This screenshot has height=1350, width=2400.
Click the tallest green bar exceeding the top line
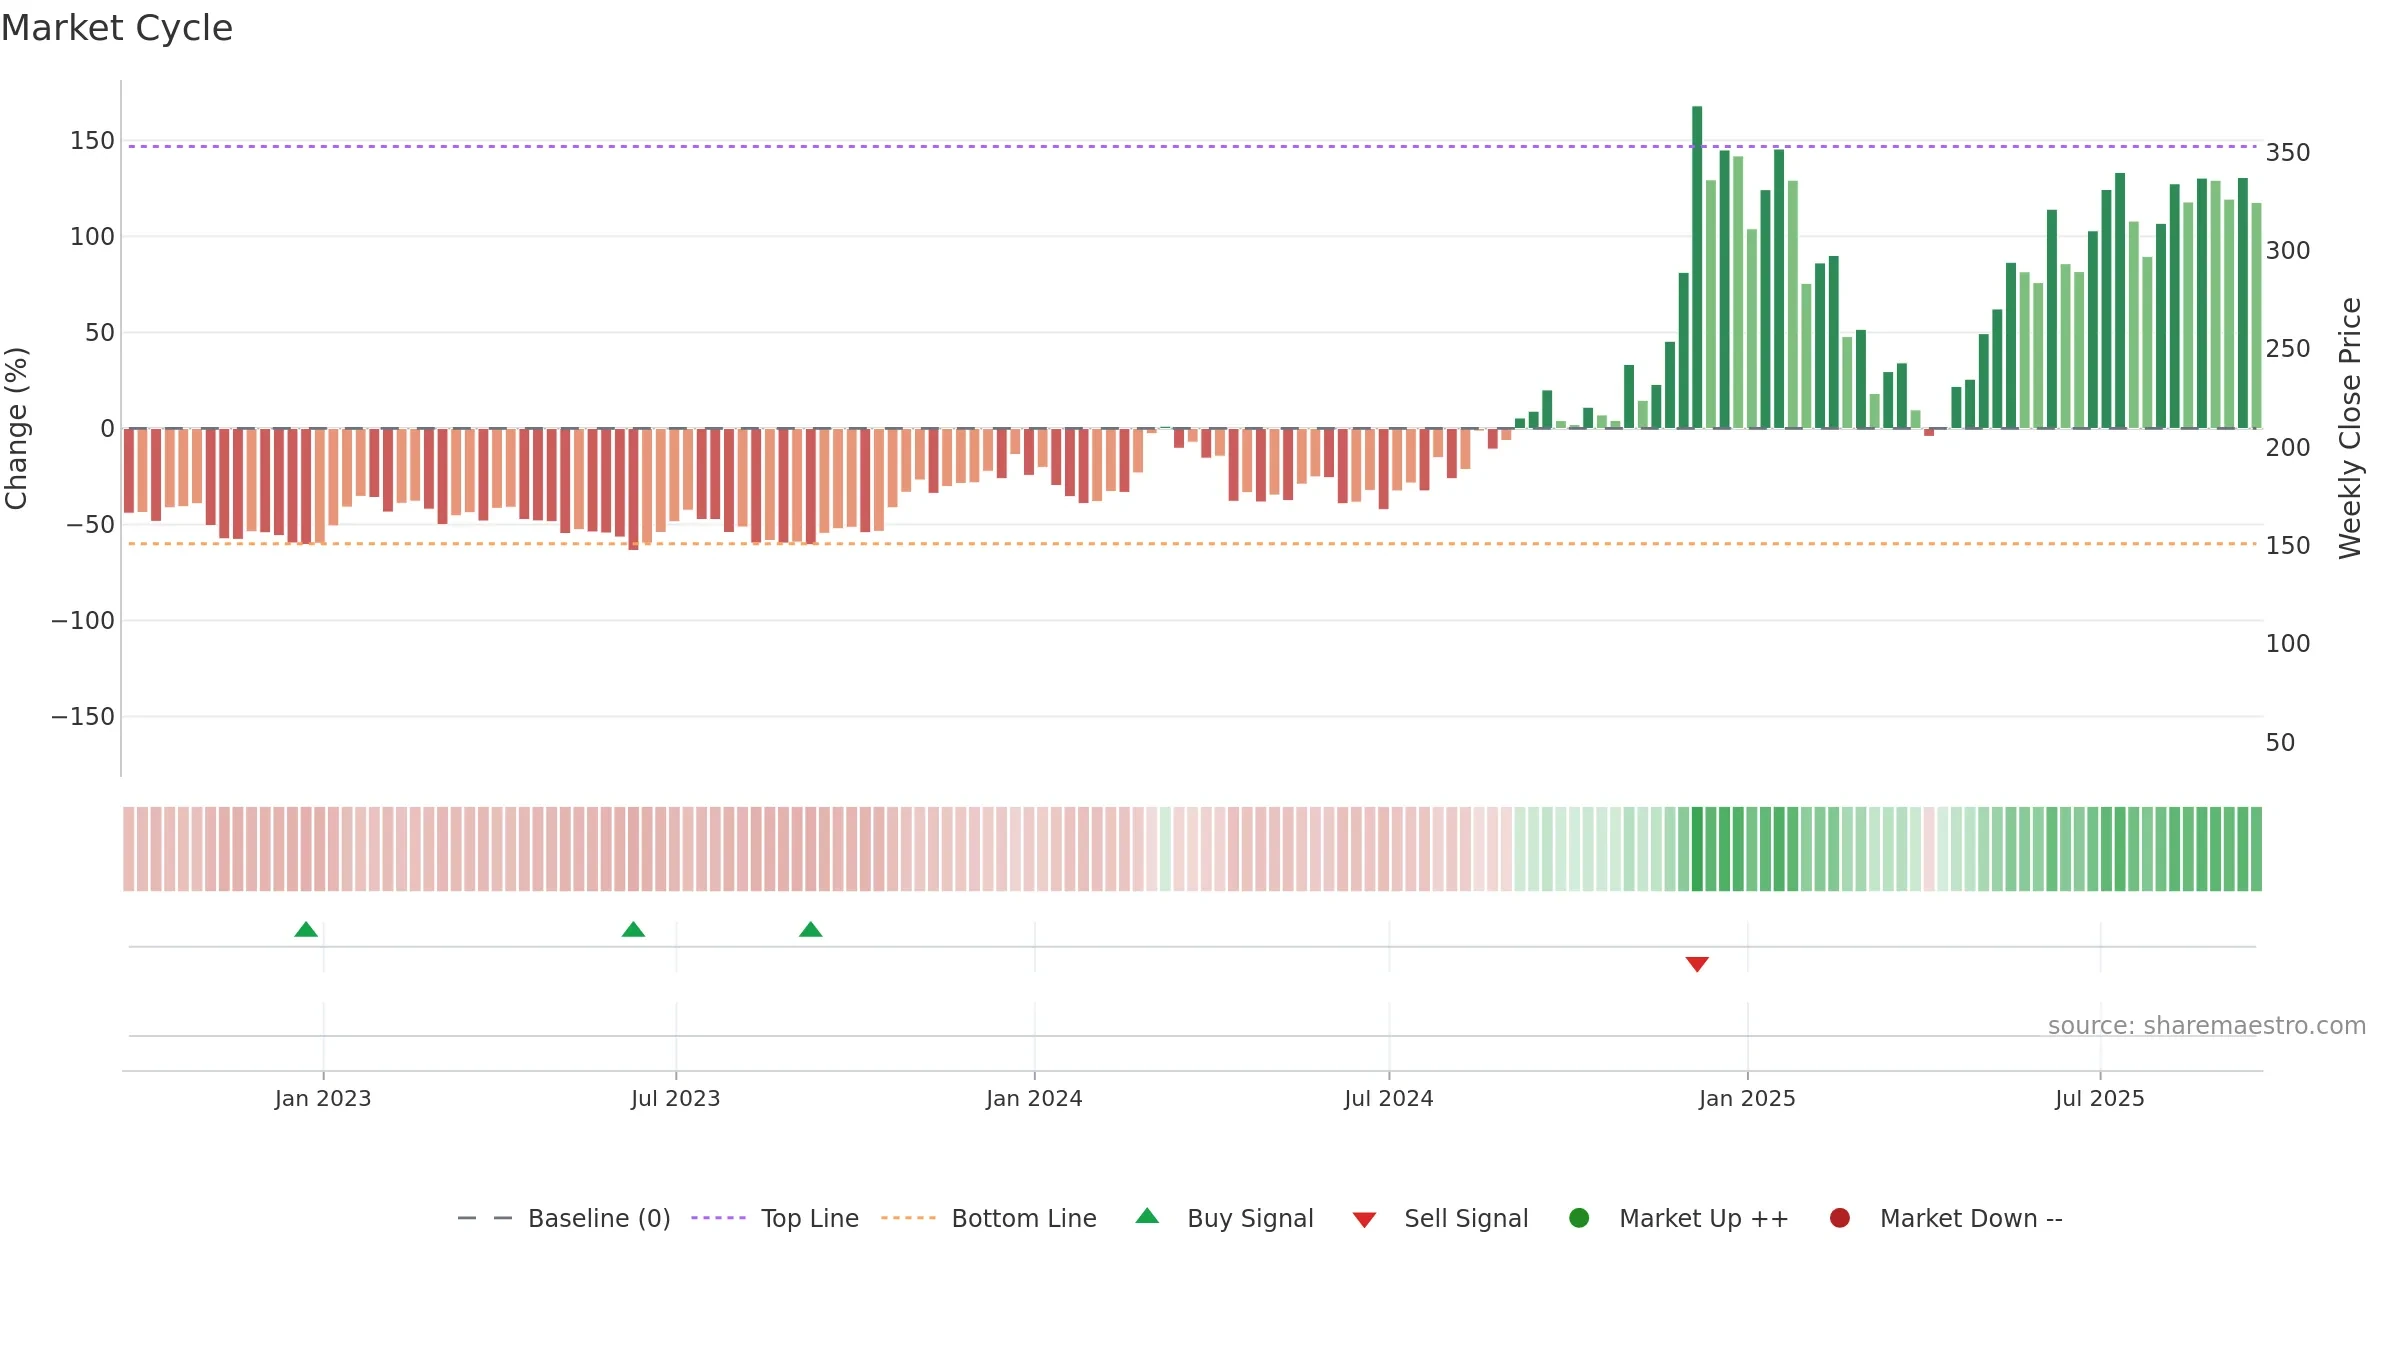click(1697, 267)
